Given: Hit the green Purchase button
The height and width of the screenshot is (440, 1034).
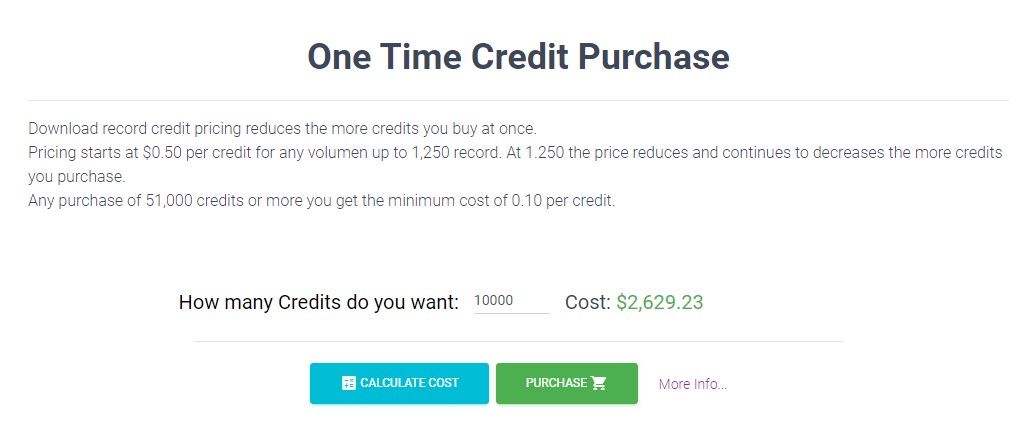Looking at the screenshot, I should click(566, 383).
